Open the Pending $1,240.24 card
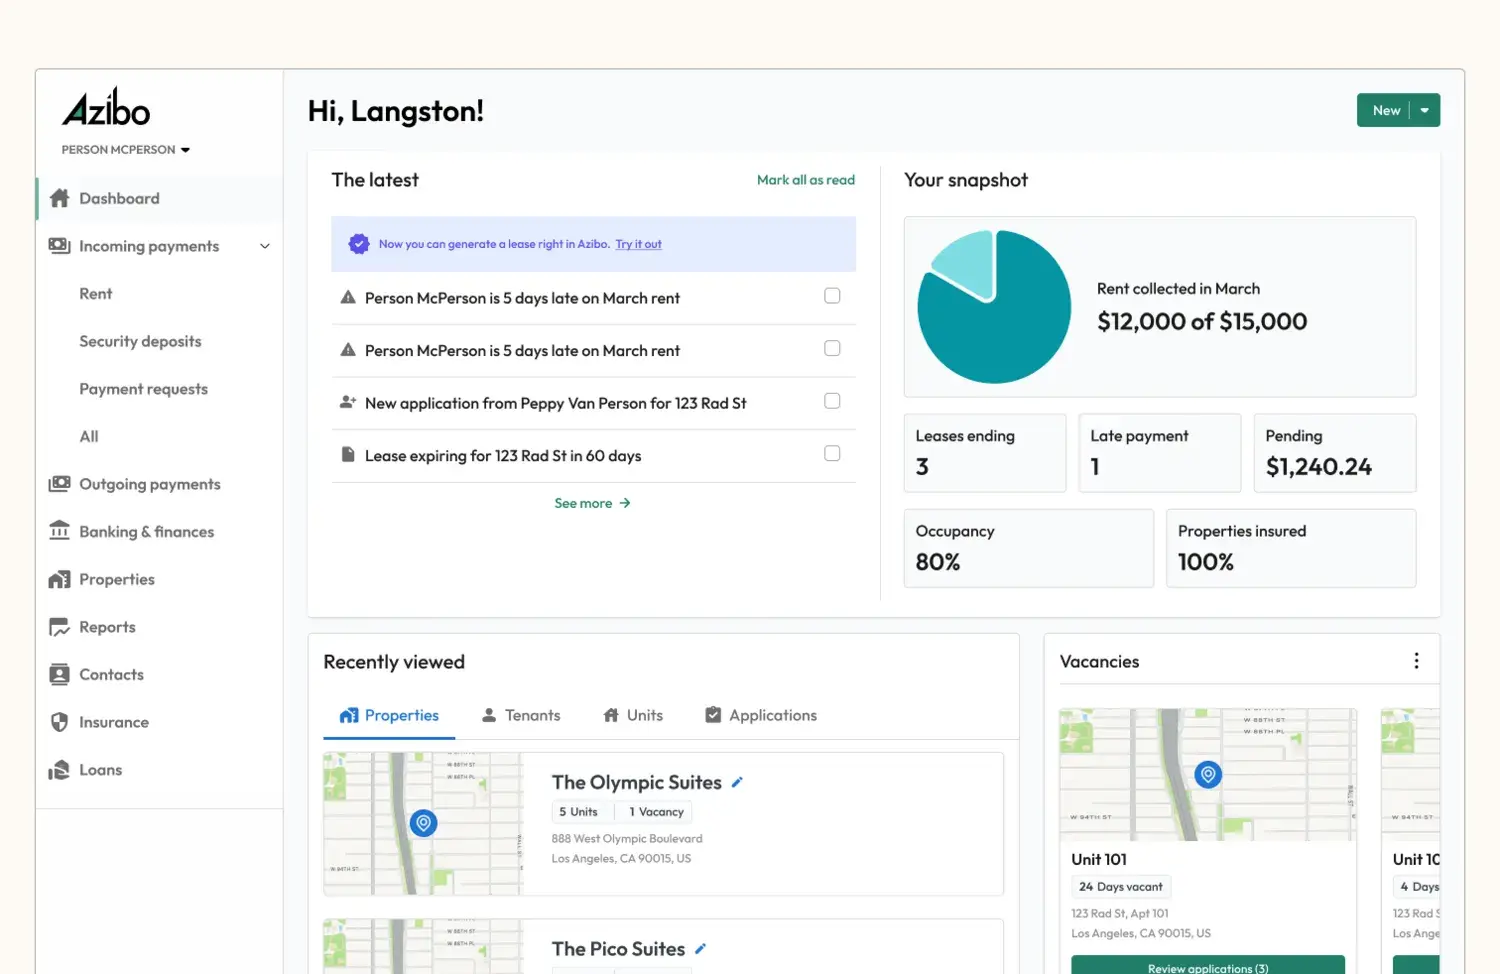This screenshot has height=974, width=1500. click(x=1335, y=453)
